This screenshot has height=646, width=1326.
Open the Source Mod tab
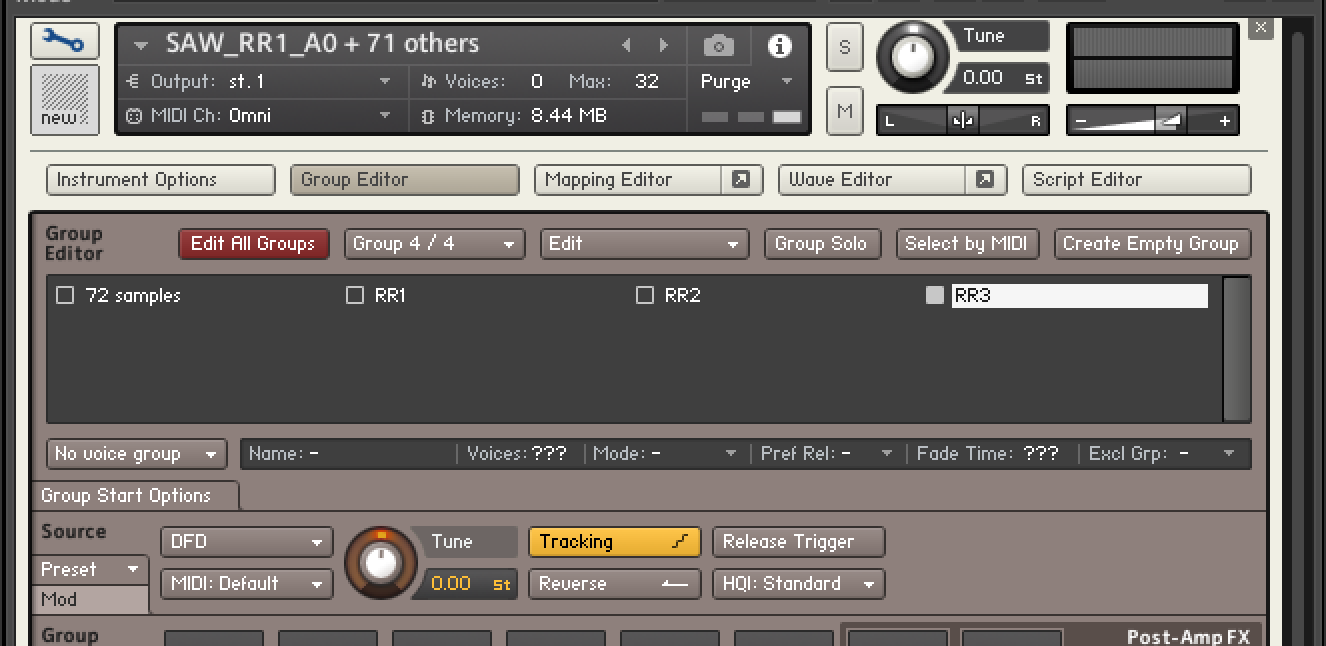pyautogui.click(x=90, y=599)
